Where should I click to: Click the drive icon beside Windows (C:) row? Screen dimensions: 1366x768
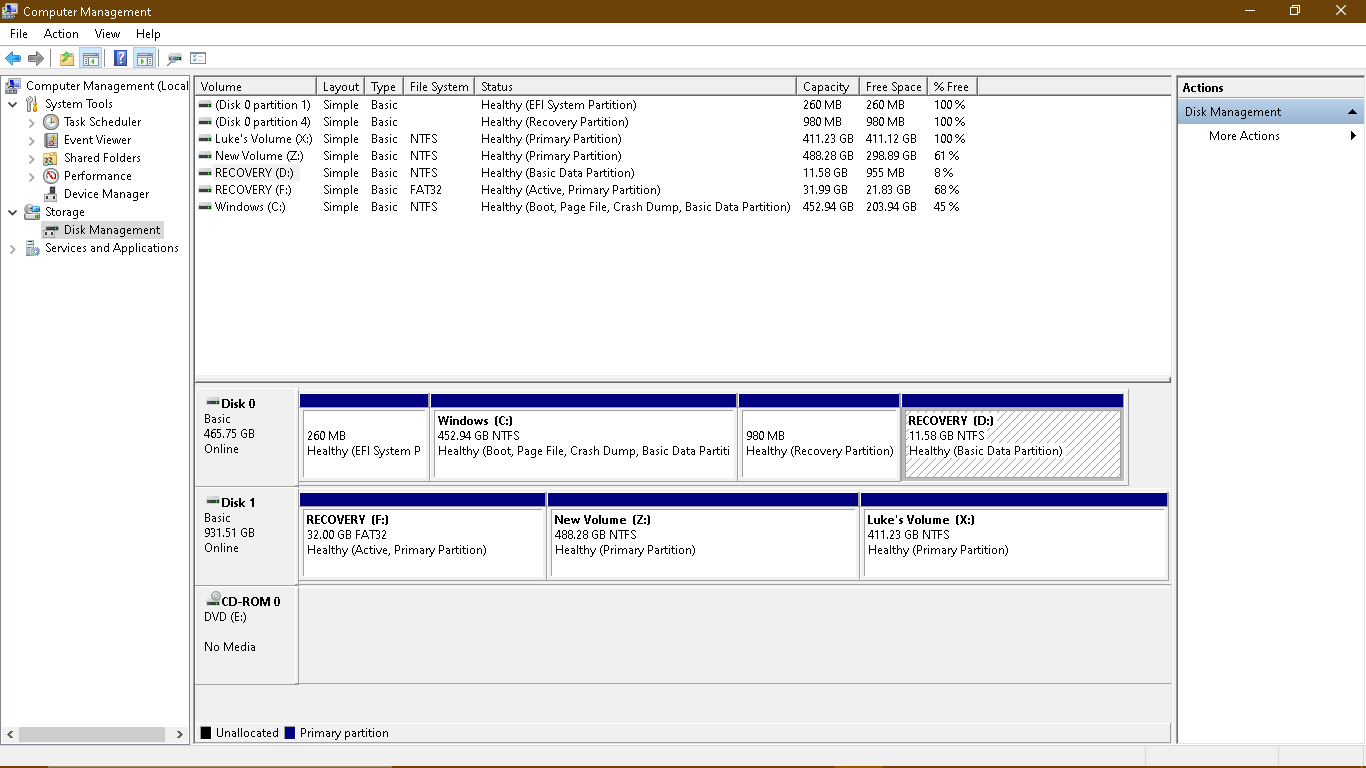pos(205,207)
